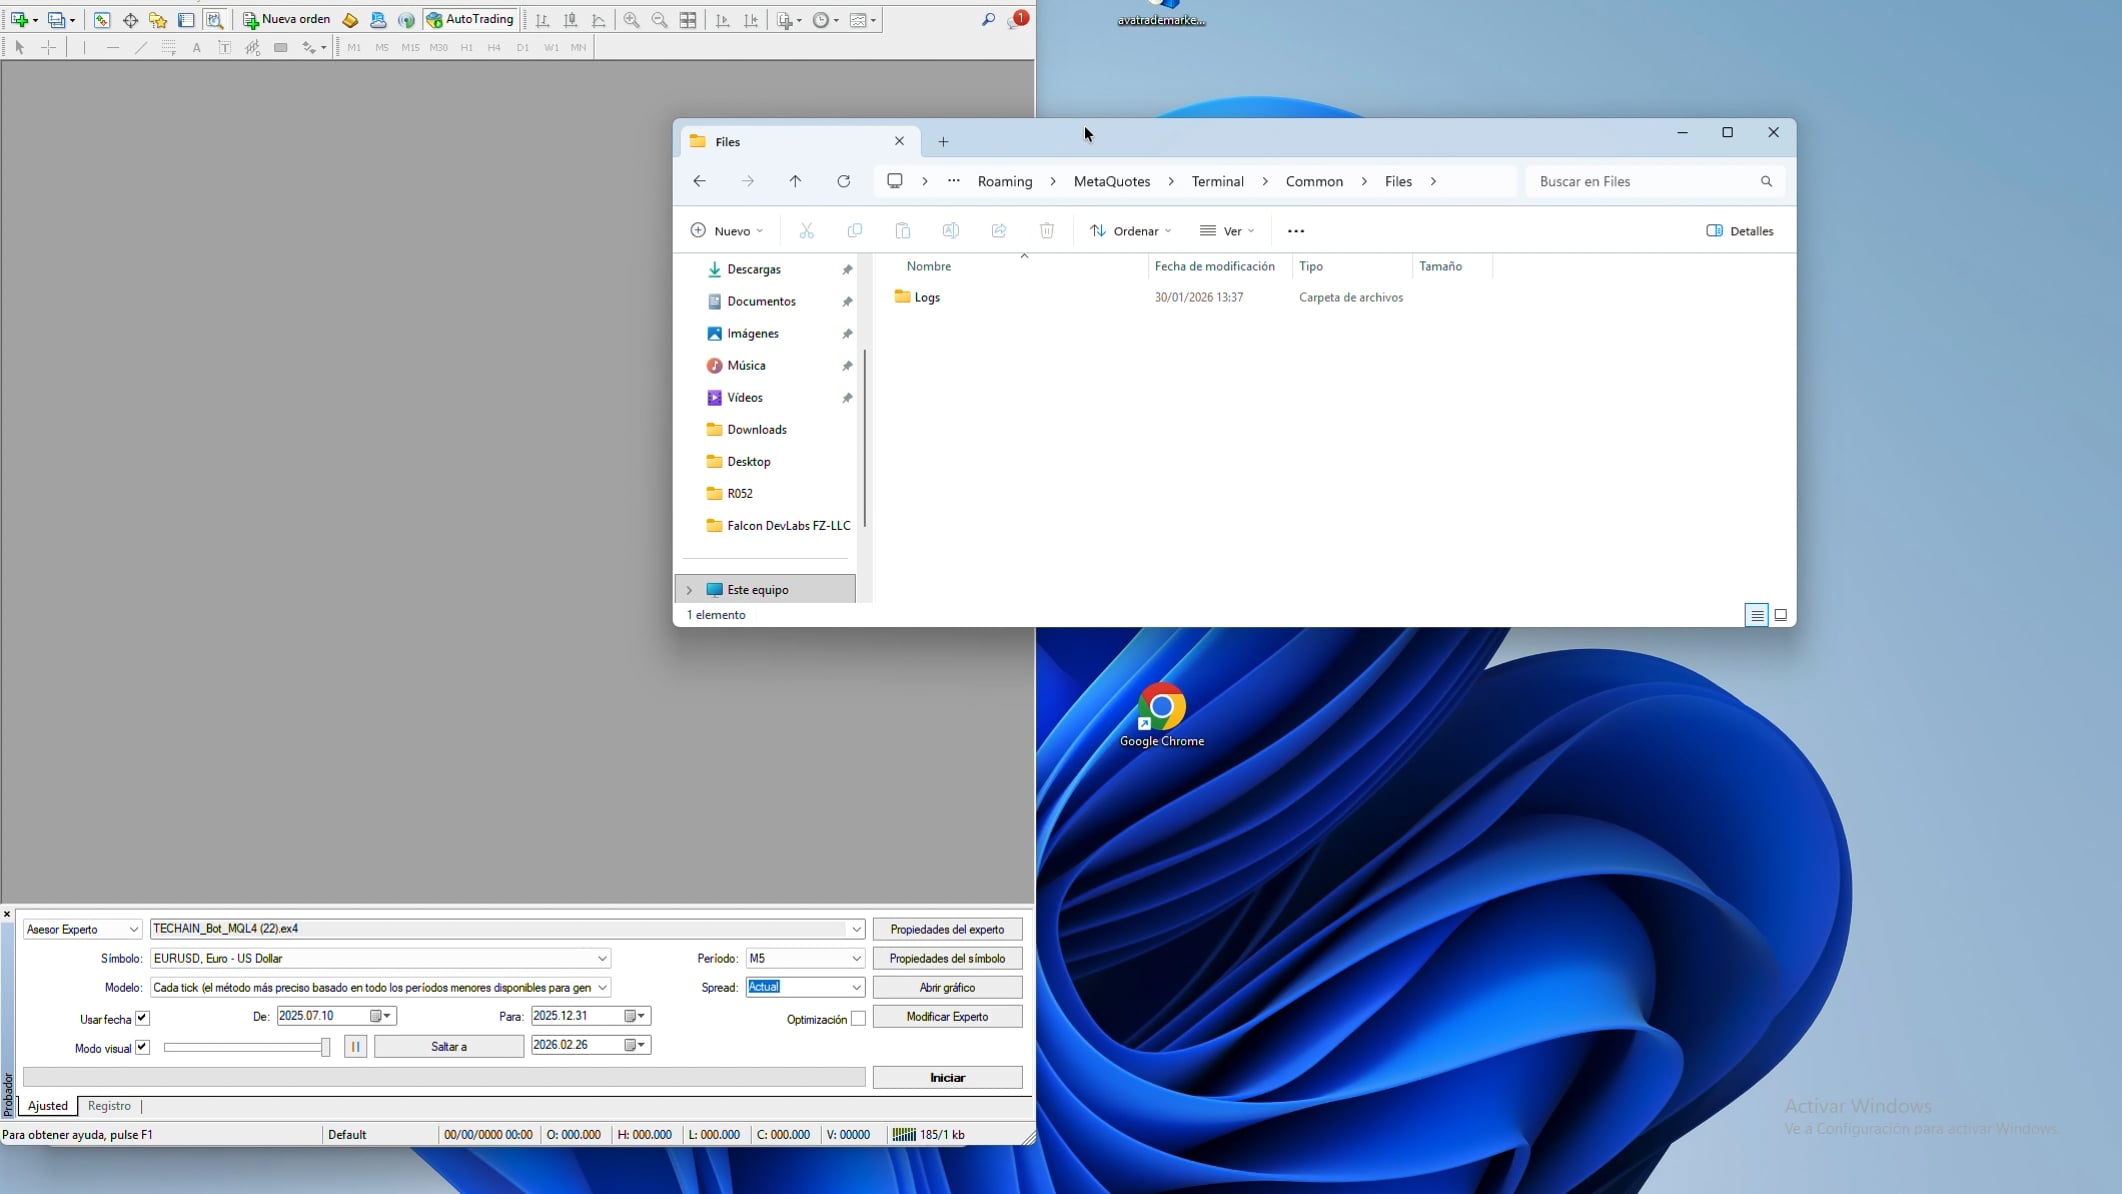Click the zoom in magnifier icon

(631, 19)
